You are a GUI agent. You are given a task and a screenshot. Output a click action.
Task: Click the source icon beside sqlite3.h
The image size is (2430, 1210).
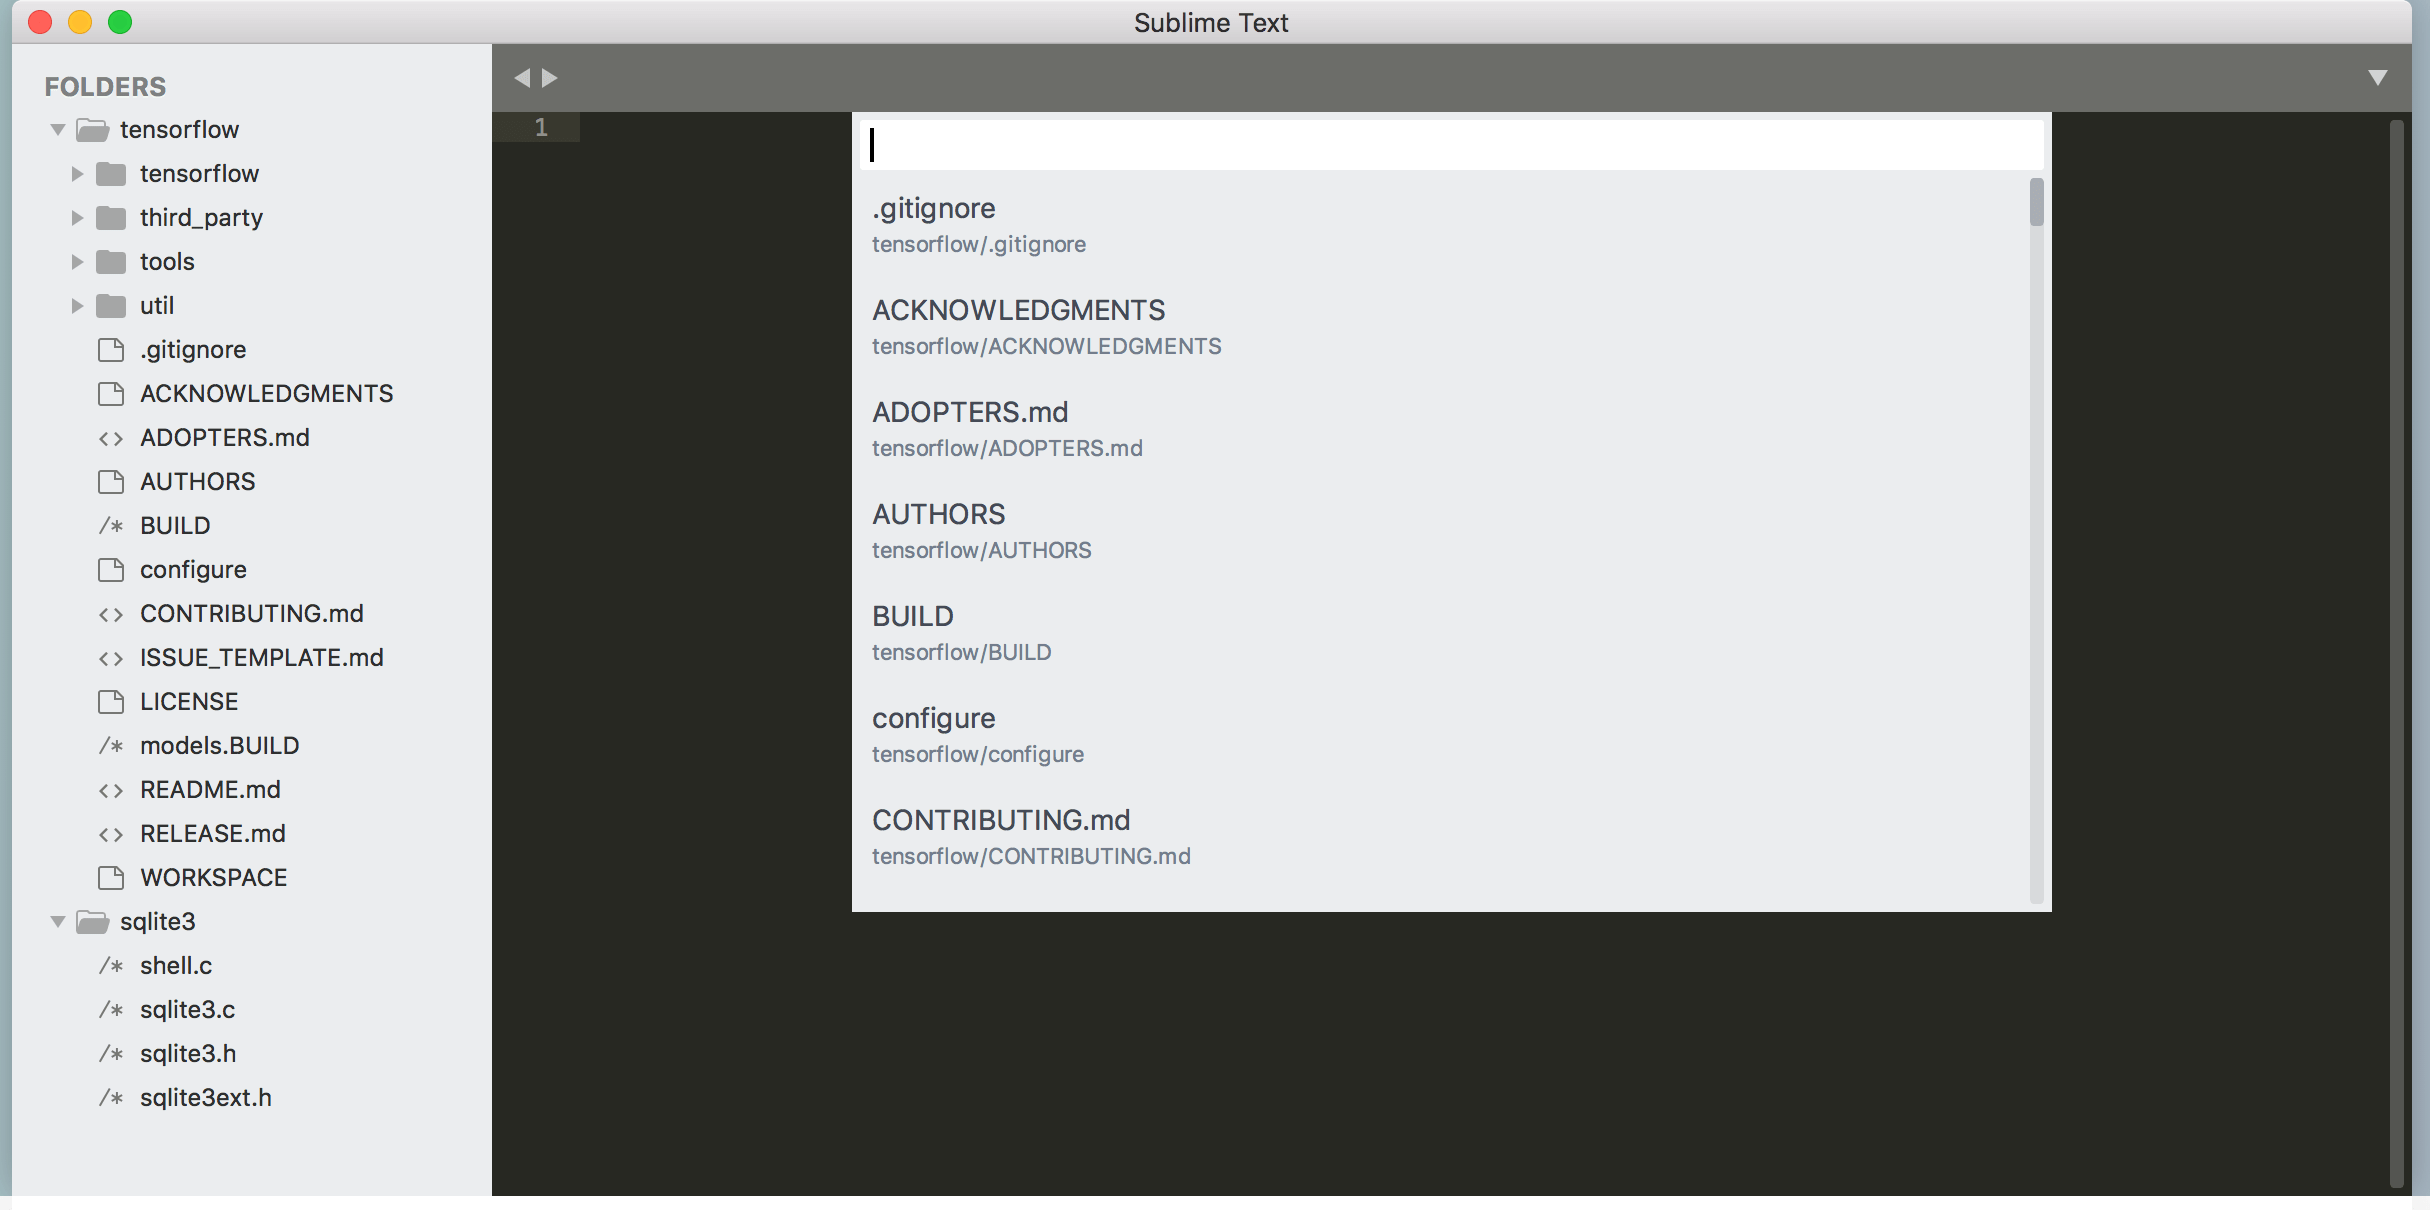pyautogui.click(x=111, y=1054)
